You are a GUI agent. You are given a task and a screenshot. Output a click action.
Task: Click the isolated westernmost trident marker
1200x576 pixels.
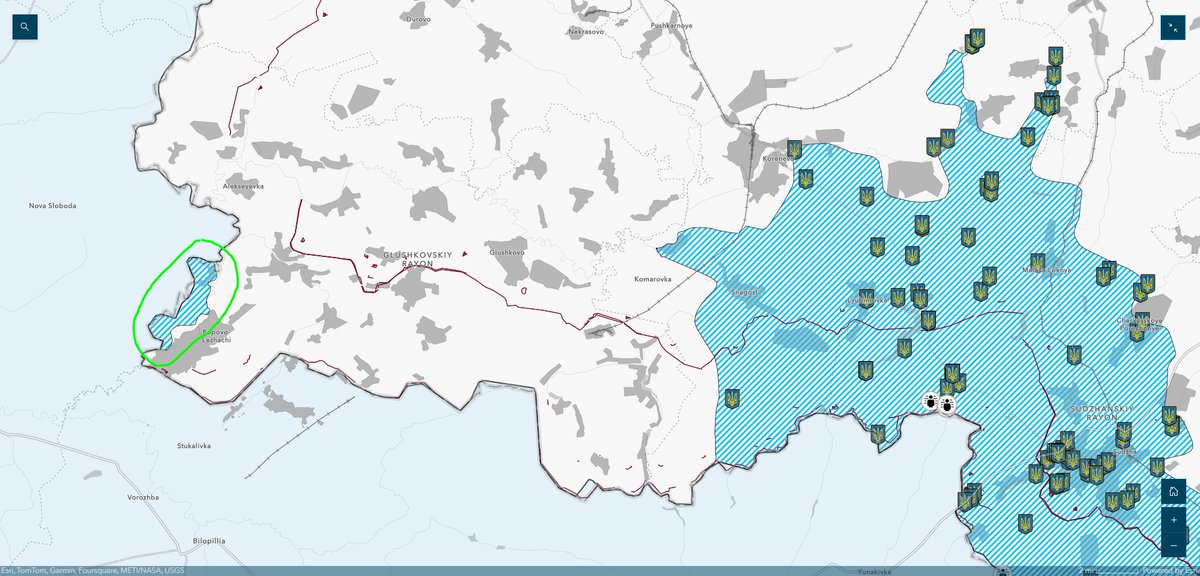pos(731,398)
